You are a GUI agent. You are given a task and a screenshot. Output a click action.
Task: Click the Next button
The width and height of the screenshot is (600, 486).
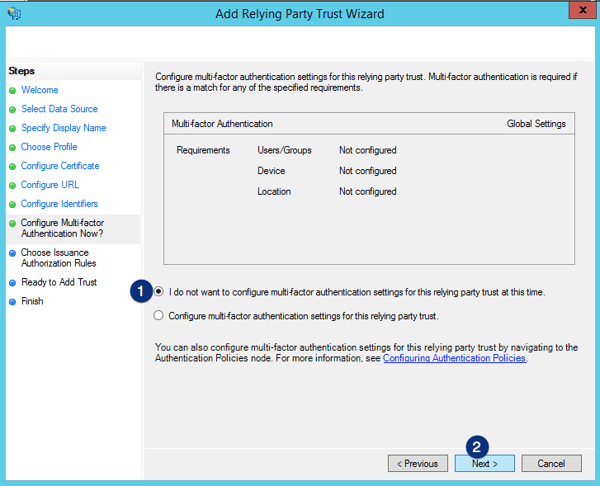484,463
